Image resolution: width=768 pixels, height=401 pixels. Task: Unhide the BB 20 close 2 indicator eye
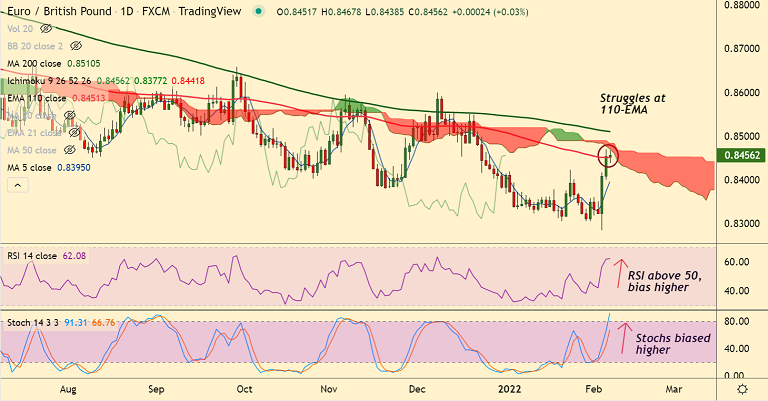pyautogui.click(x=75, y=46)
